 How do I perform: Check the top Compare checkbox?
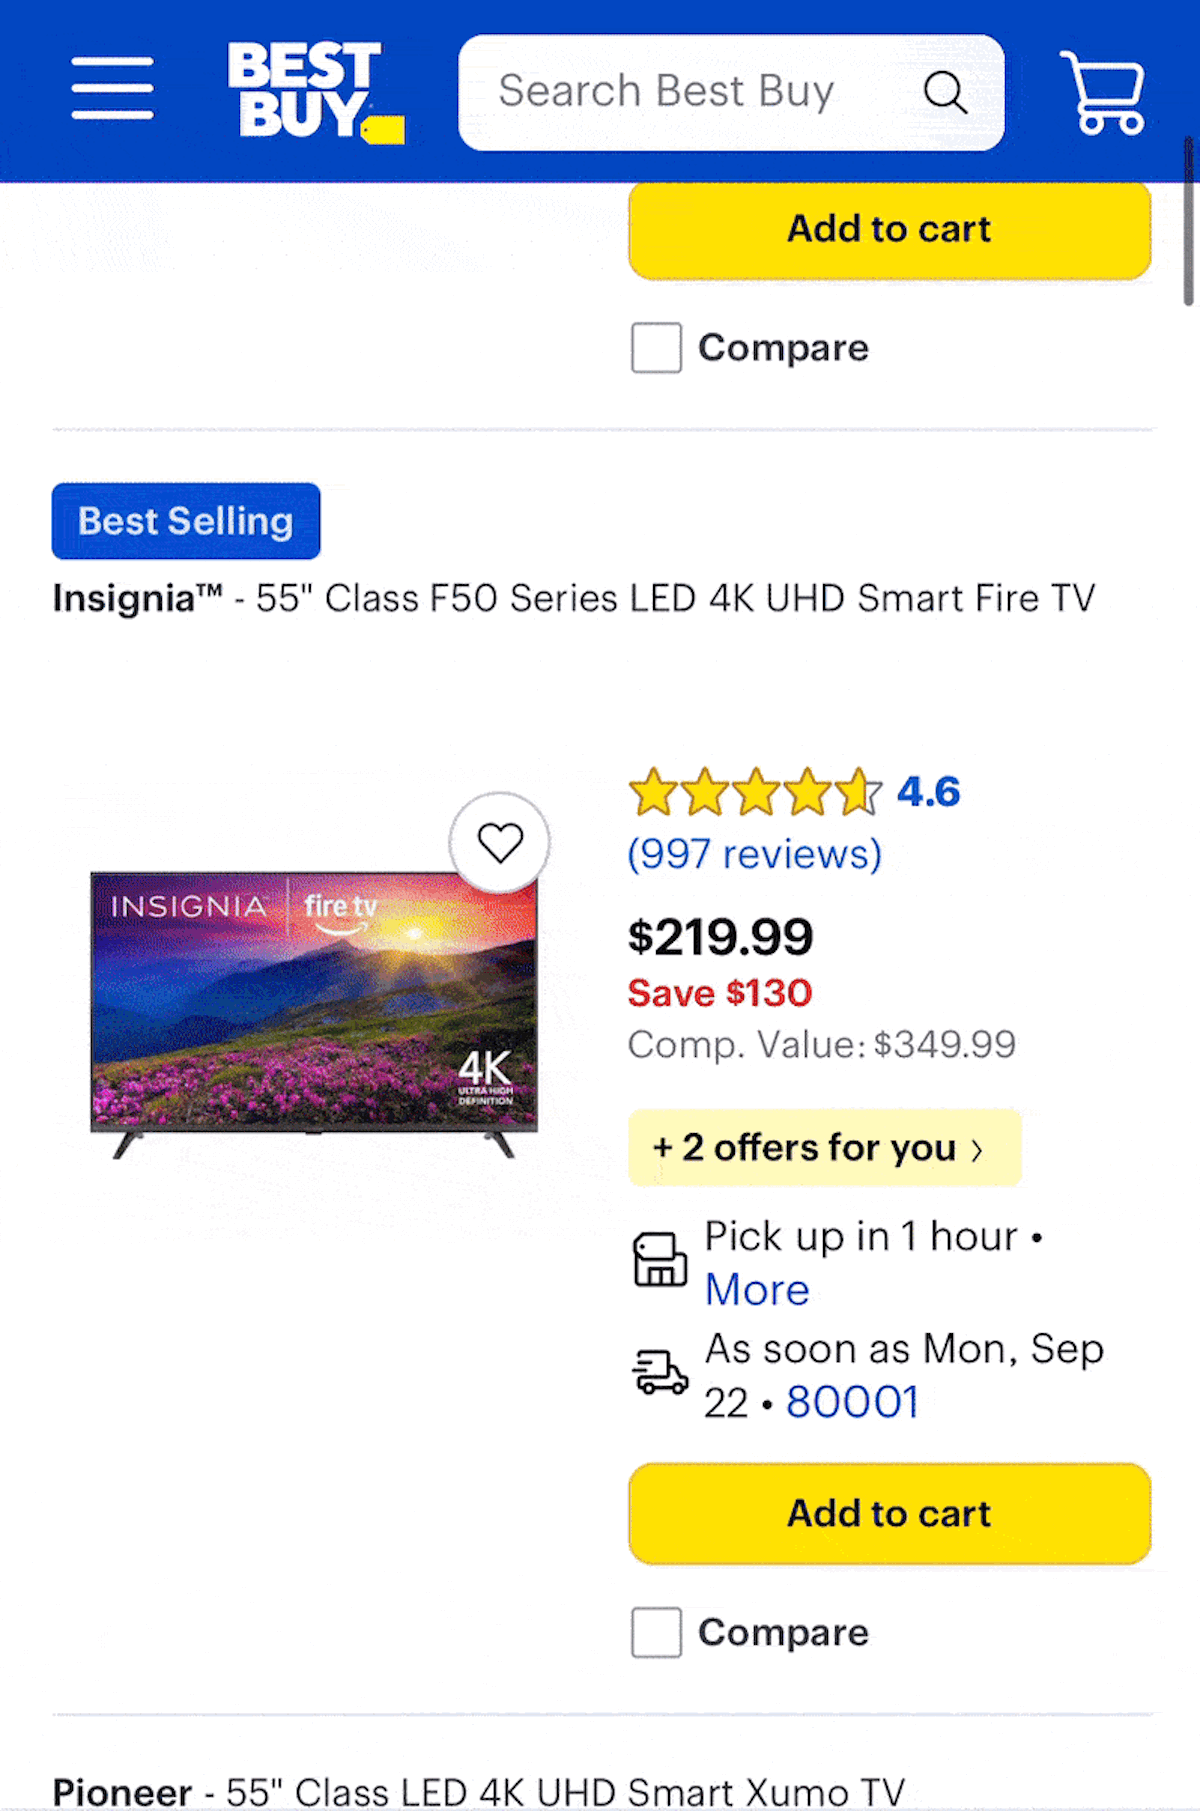tap(657, 347)
